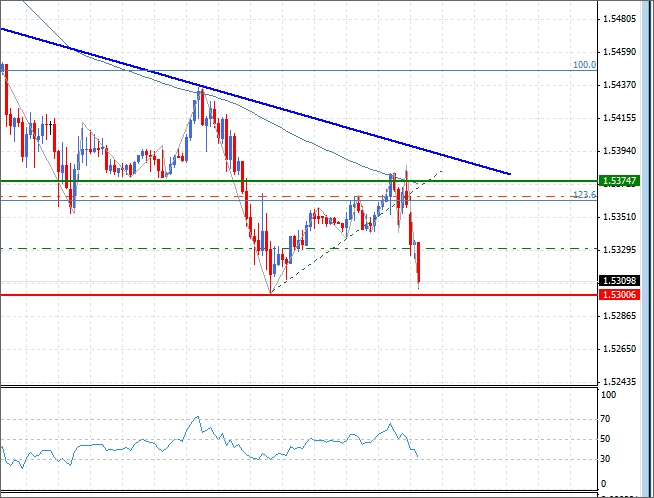Click the 30 level on oscillator scale
This screenshot has height=498, width=654.
[605, 459]
